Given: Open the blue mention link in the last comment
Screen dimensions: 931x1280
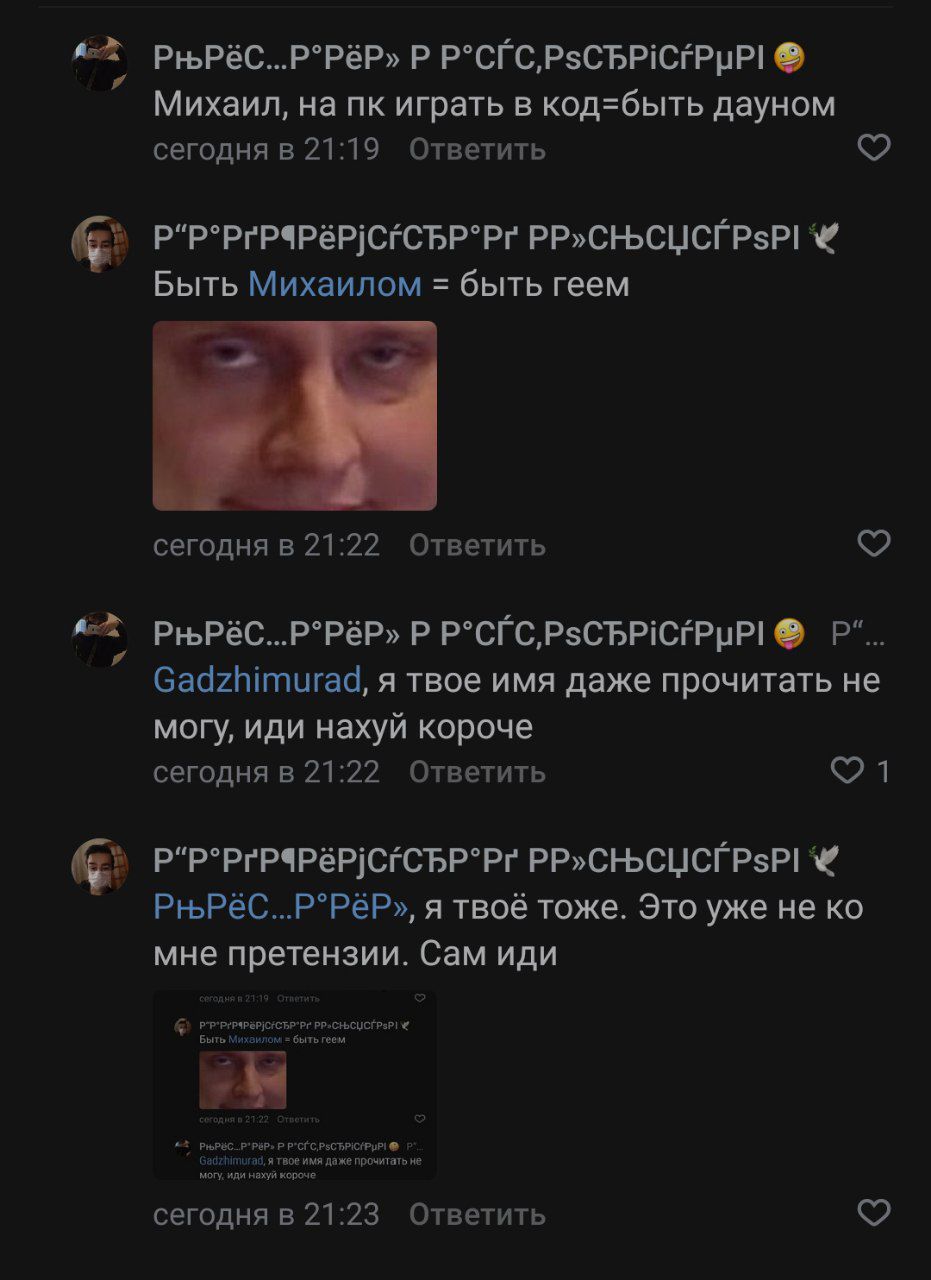Looking at the screenshot, I should click(280, 908).
